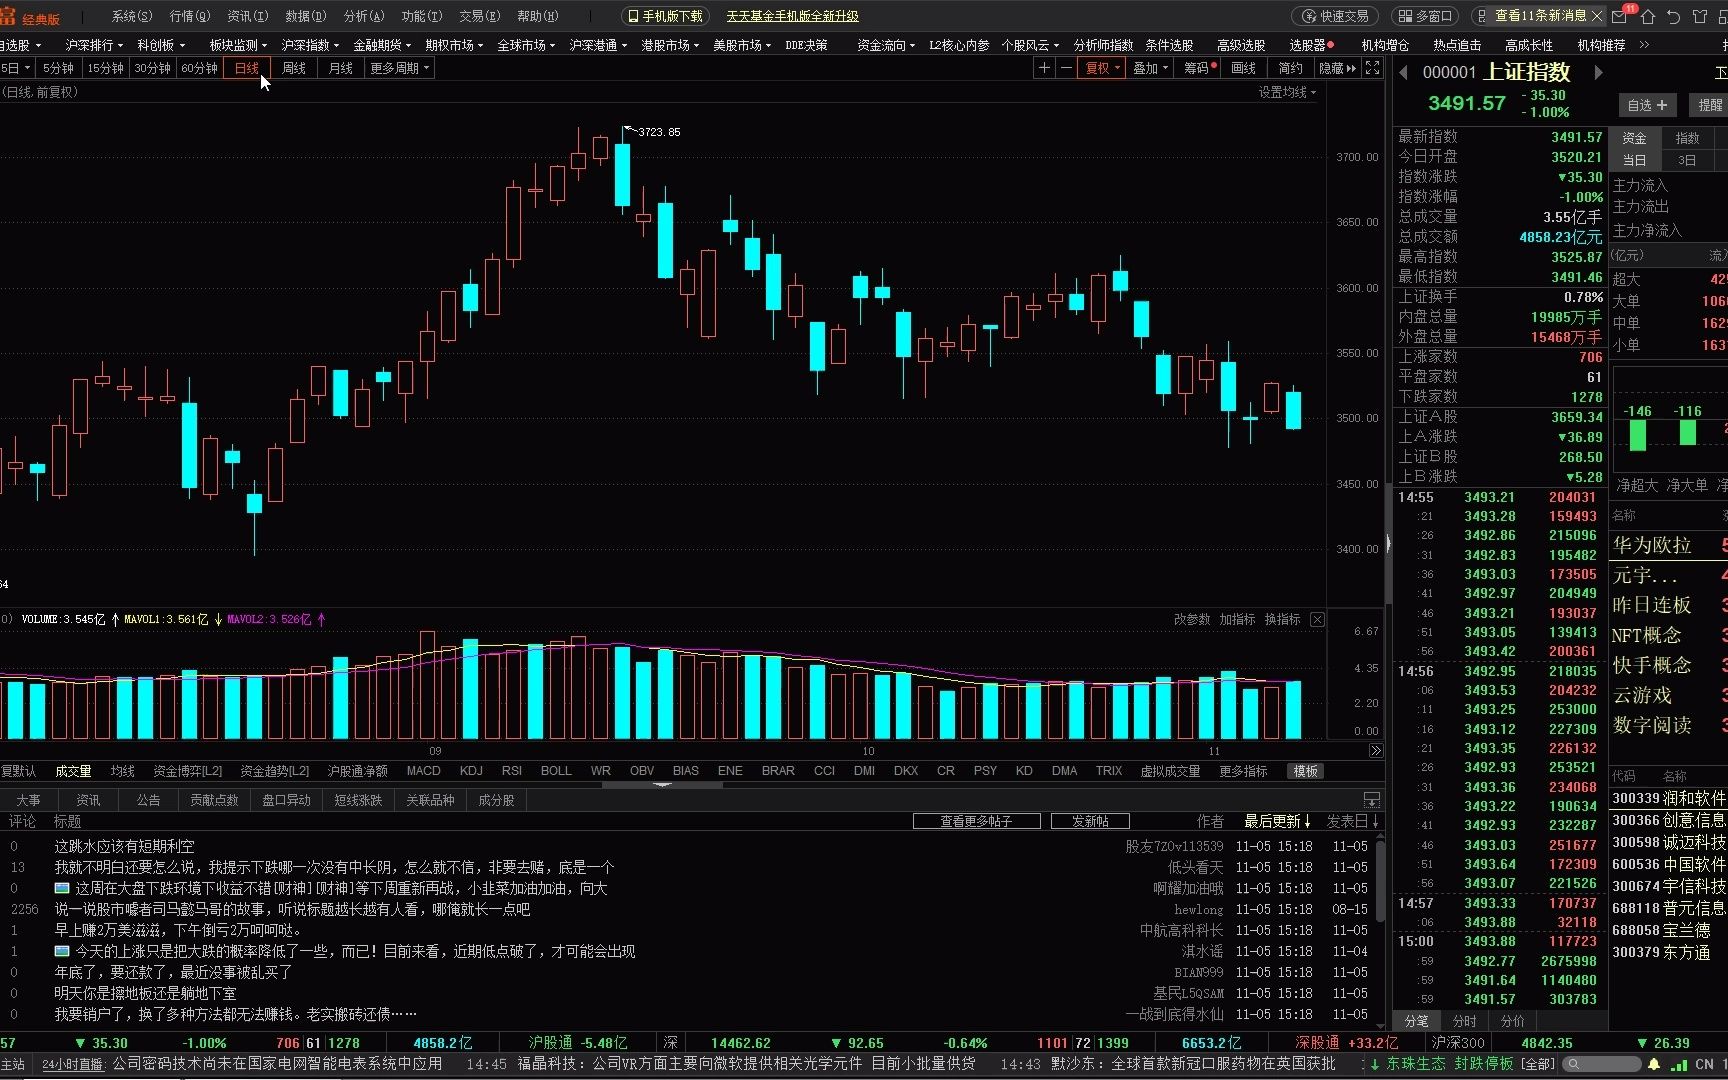Open 多窗口 multi-window layout

[1425, 16]
